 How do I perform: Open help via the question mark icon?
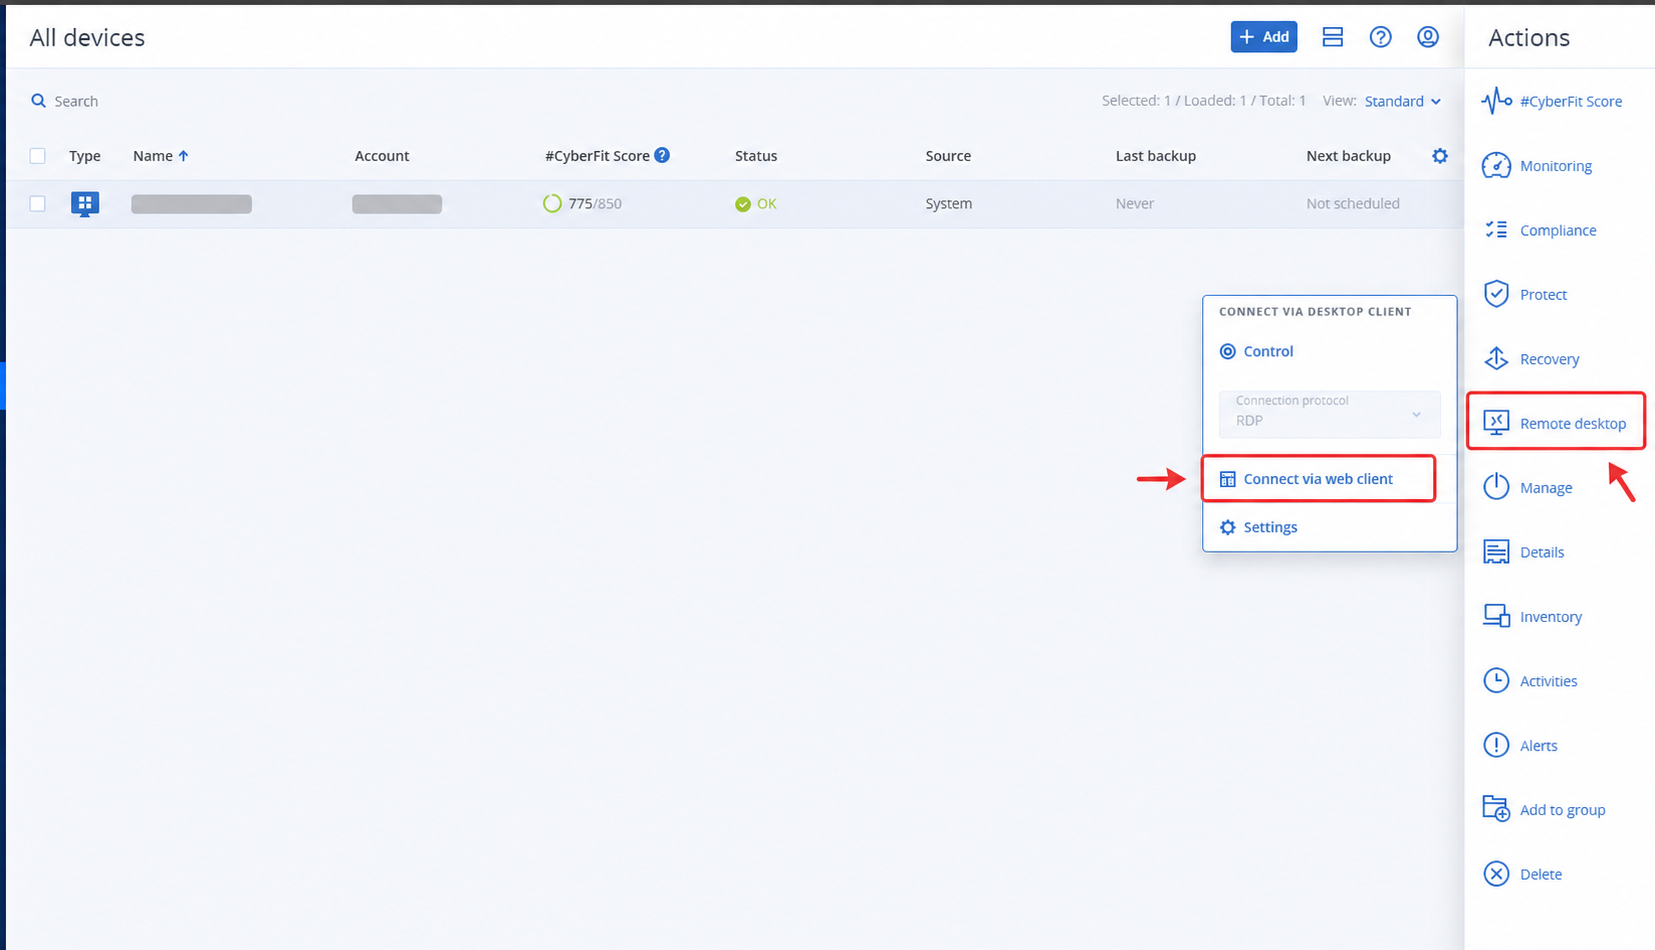[x=1380, y=37]
